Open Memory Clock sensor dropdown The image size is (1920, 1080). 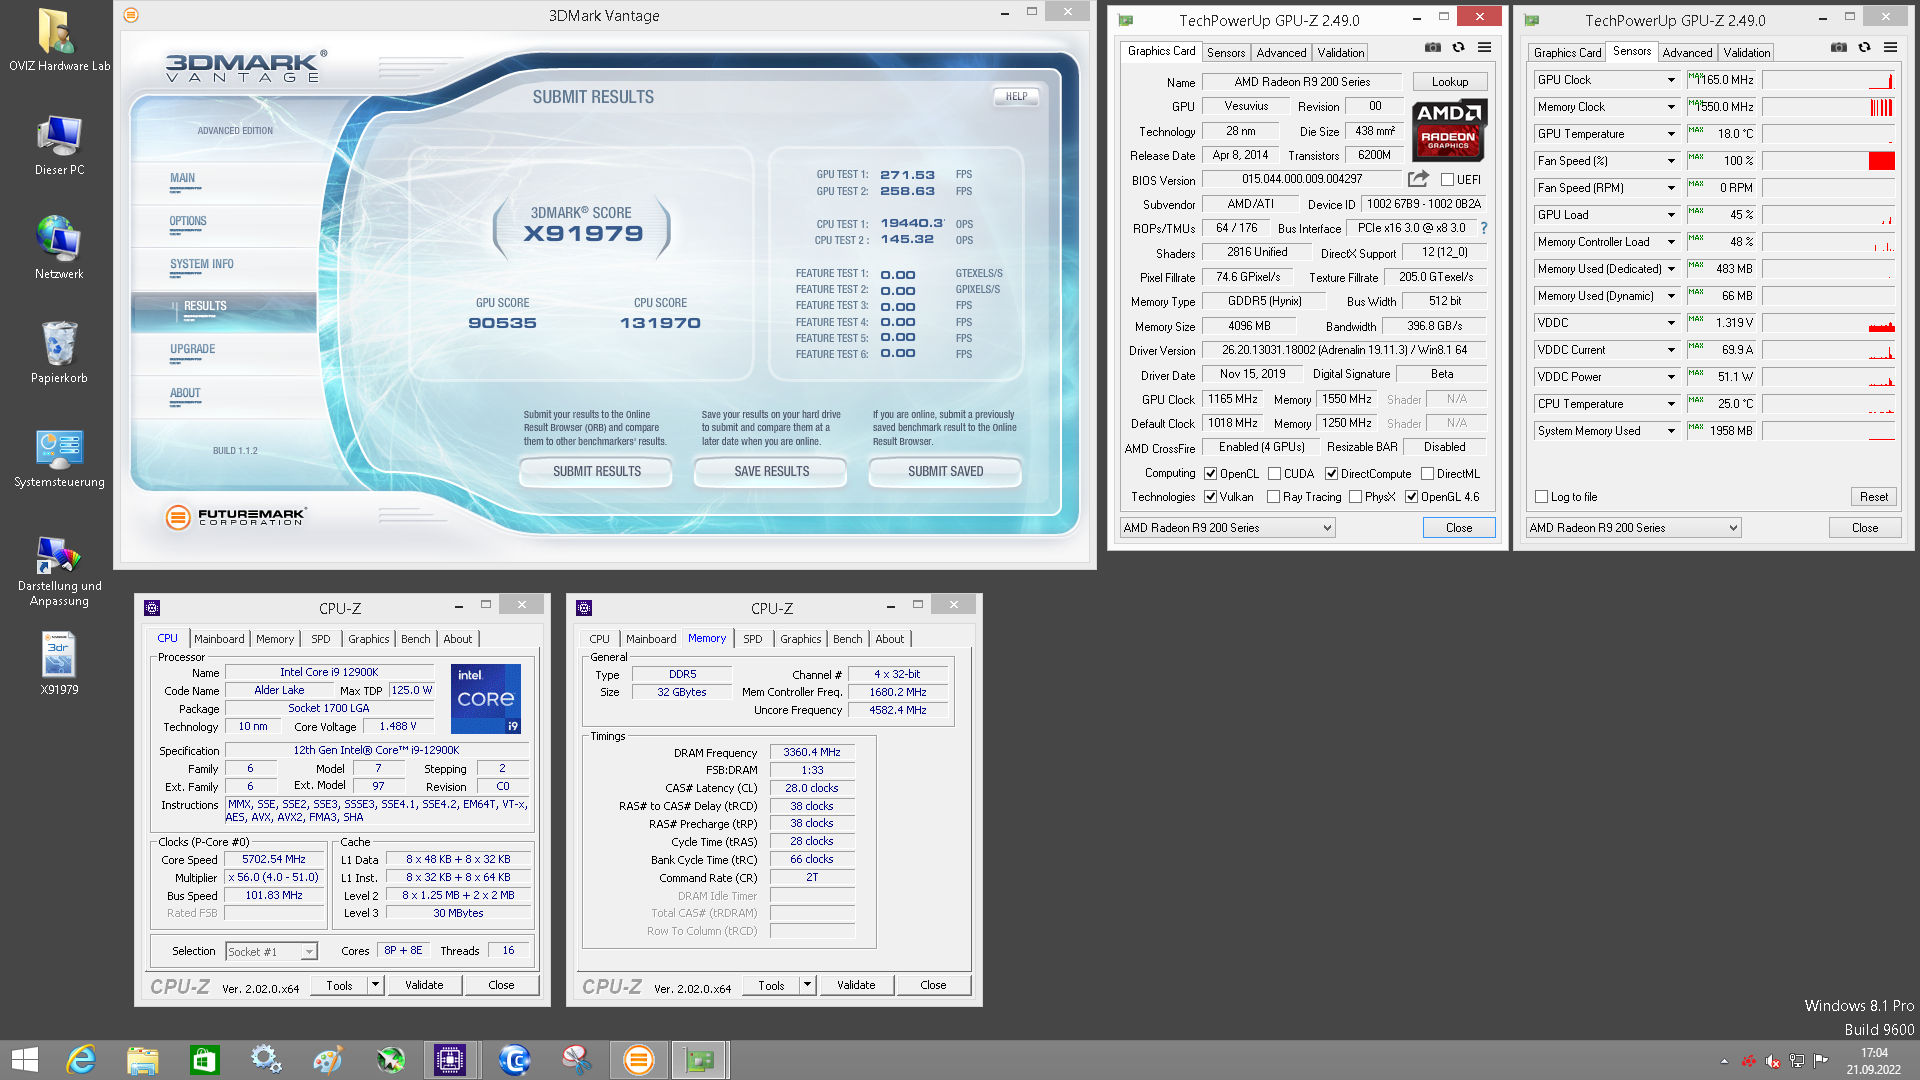pyautogui.click(x=1671, y=107)
